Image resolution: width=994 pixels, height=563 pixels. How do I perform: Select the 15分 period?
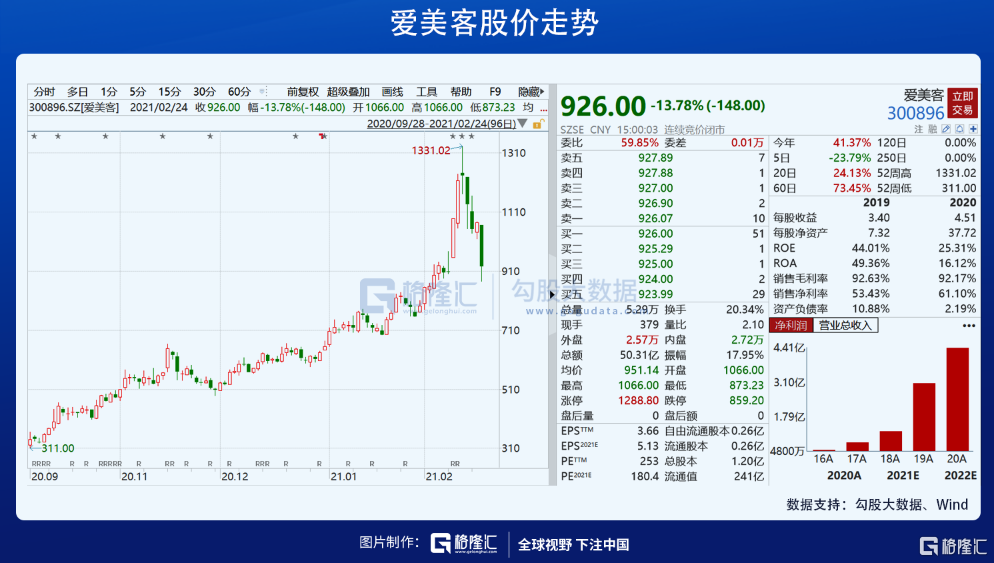[x=169, y=92]
